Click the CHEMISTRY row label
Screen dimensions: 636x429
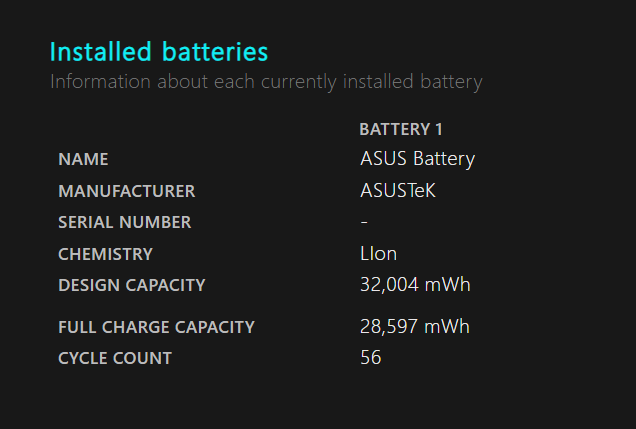(x=105, y=254)
